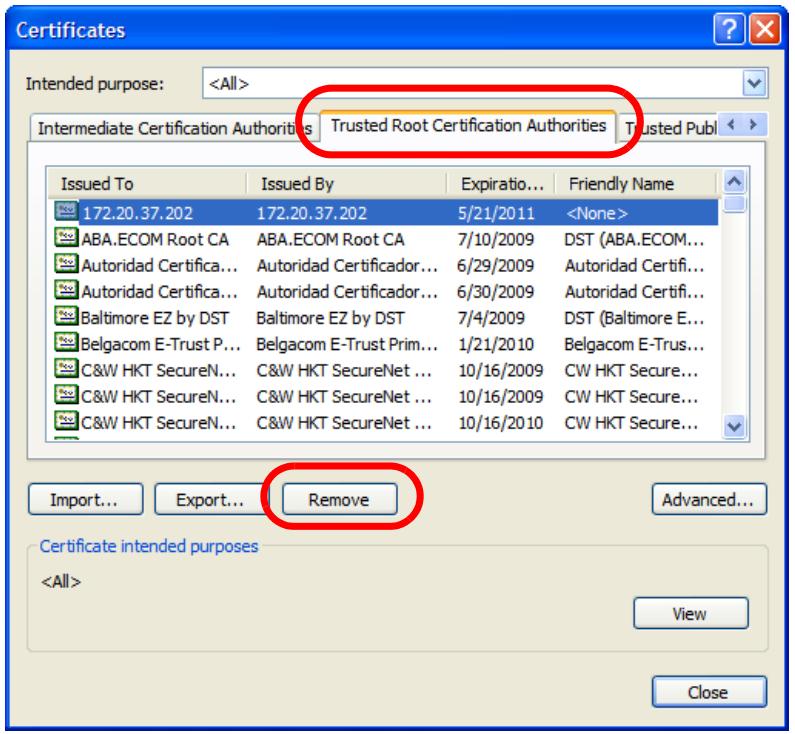This screenshot has height=734, width=795.
Task: Click expiration date 1/21/2010
Action: (x=496, y=344)
